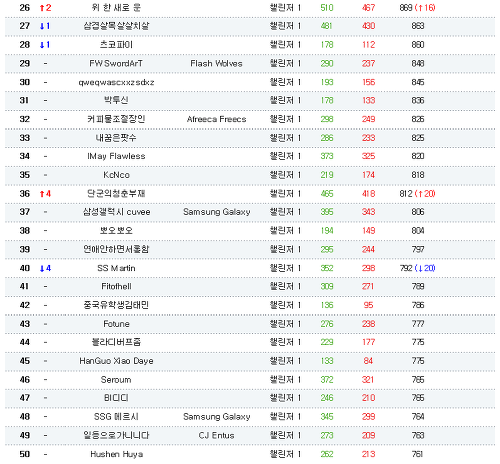Click rank number 35
The width and height of the screenshot is (500, 464).
[x=25, y=175]
